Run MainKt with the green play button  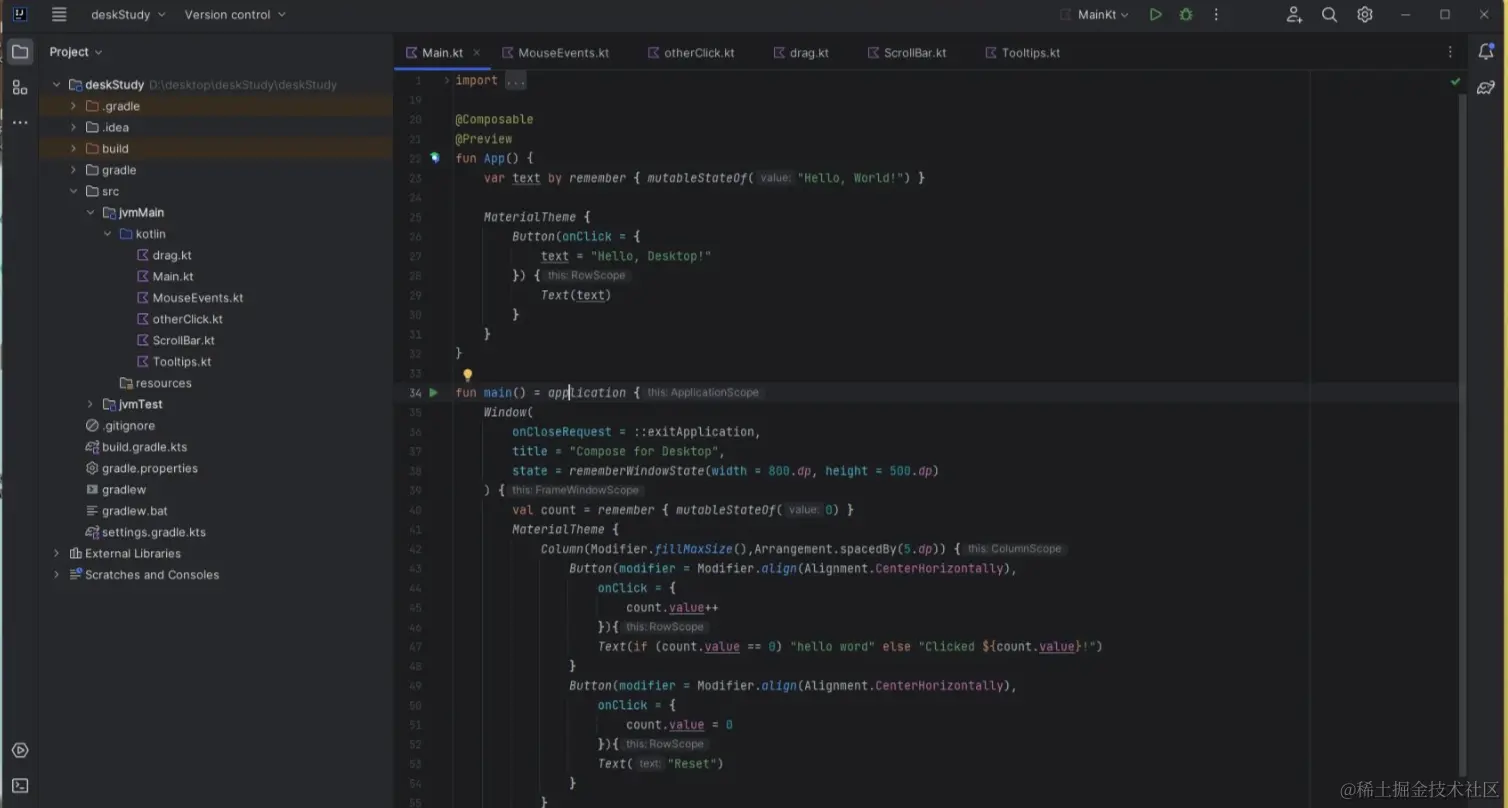pyautogui.click(x=1156, y=14)
